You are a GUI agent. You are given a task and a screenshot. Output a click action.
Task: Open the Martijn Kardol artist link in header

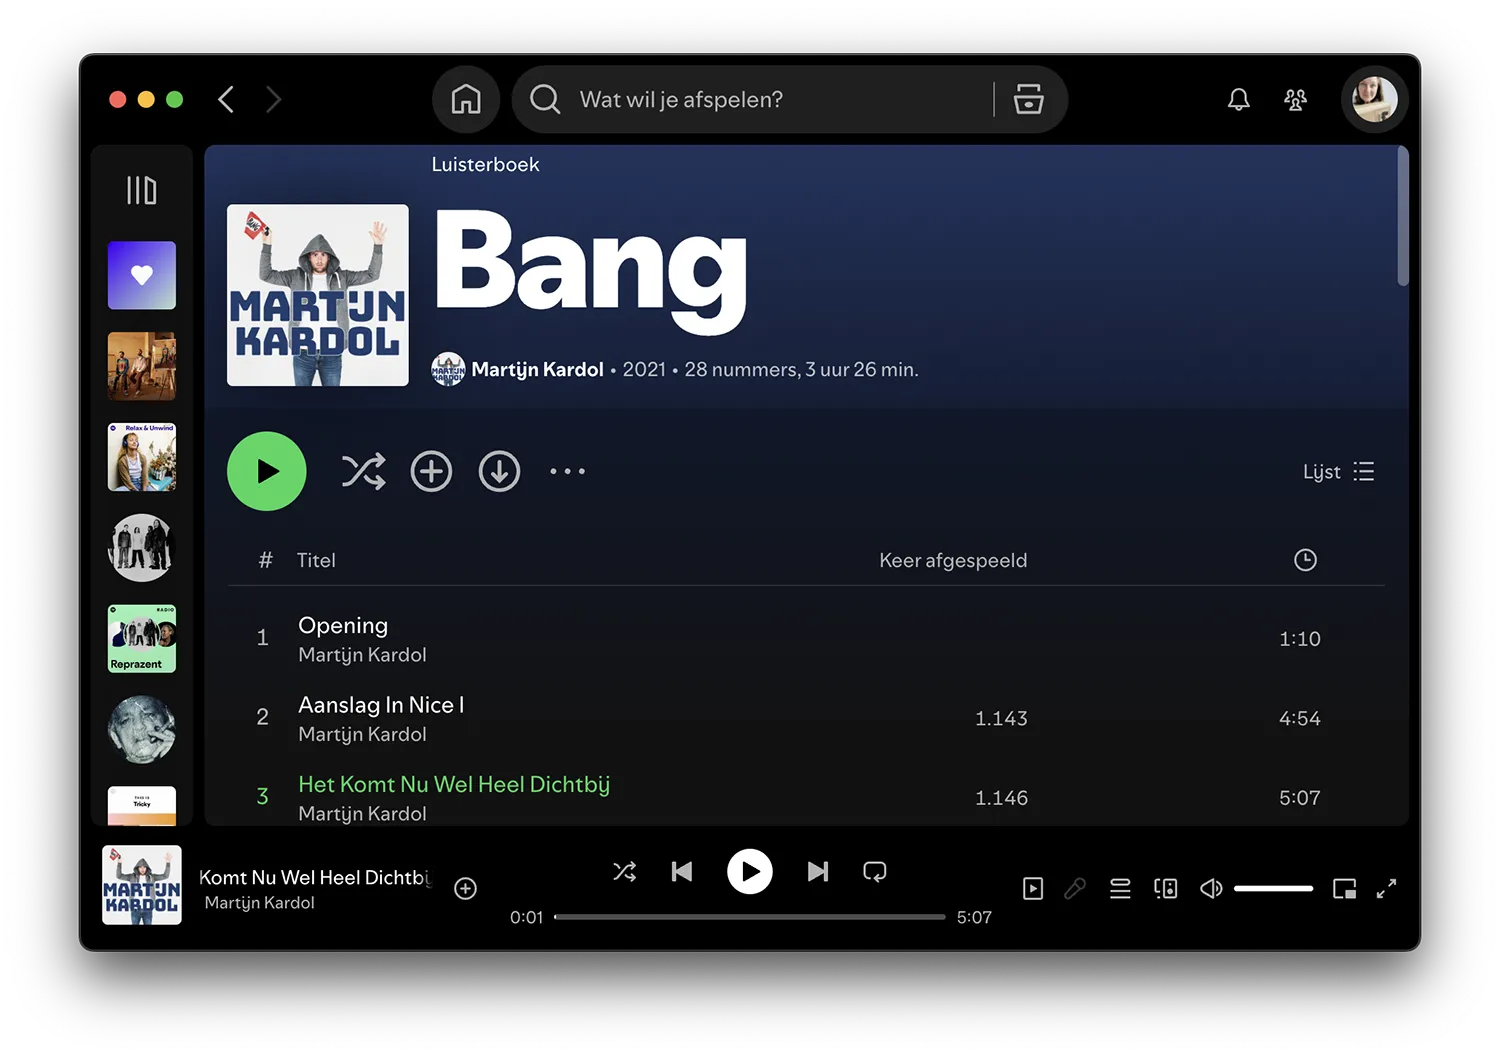(537, 370)
